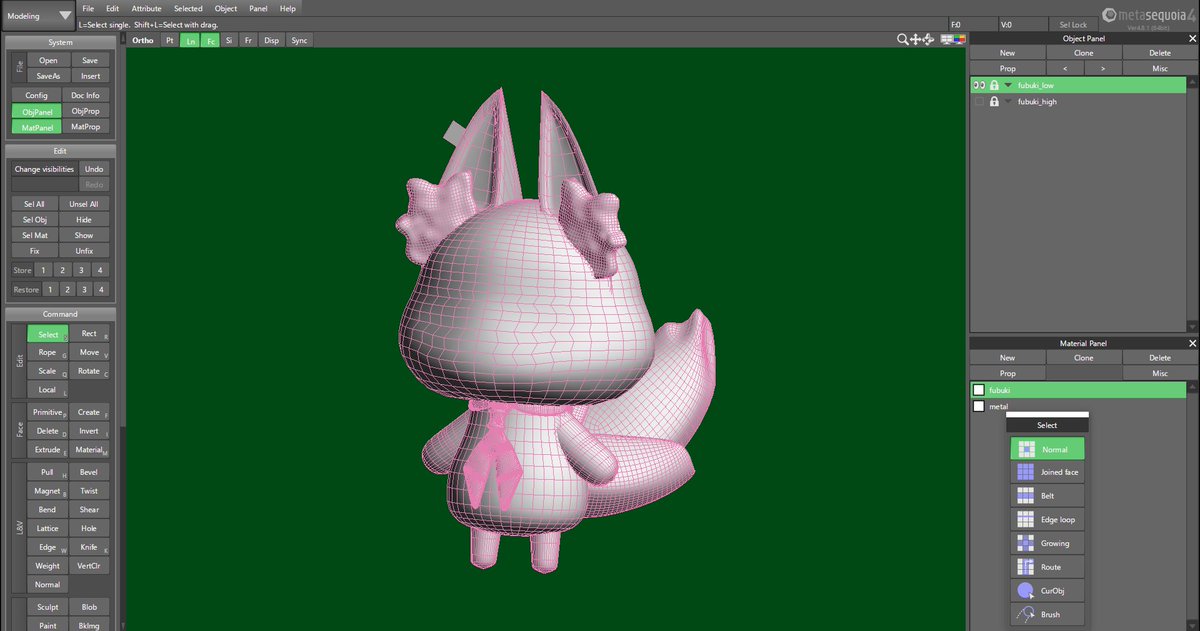Choose Joined face selection mode
The image size is (1200, 631).
1047,472
